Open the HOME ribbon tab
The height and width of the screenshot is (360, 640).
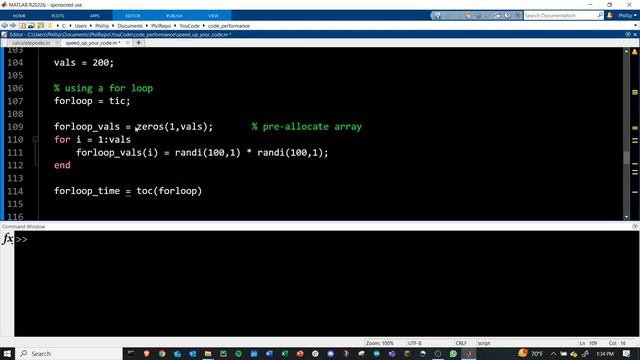pyautogui.click(x=19, y=16)
